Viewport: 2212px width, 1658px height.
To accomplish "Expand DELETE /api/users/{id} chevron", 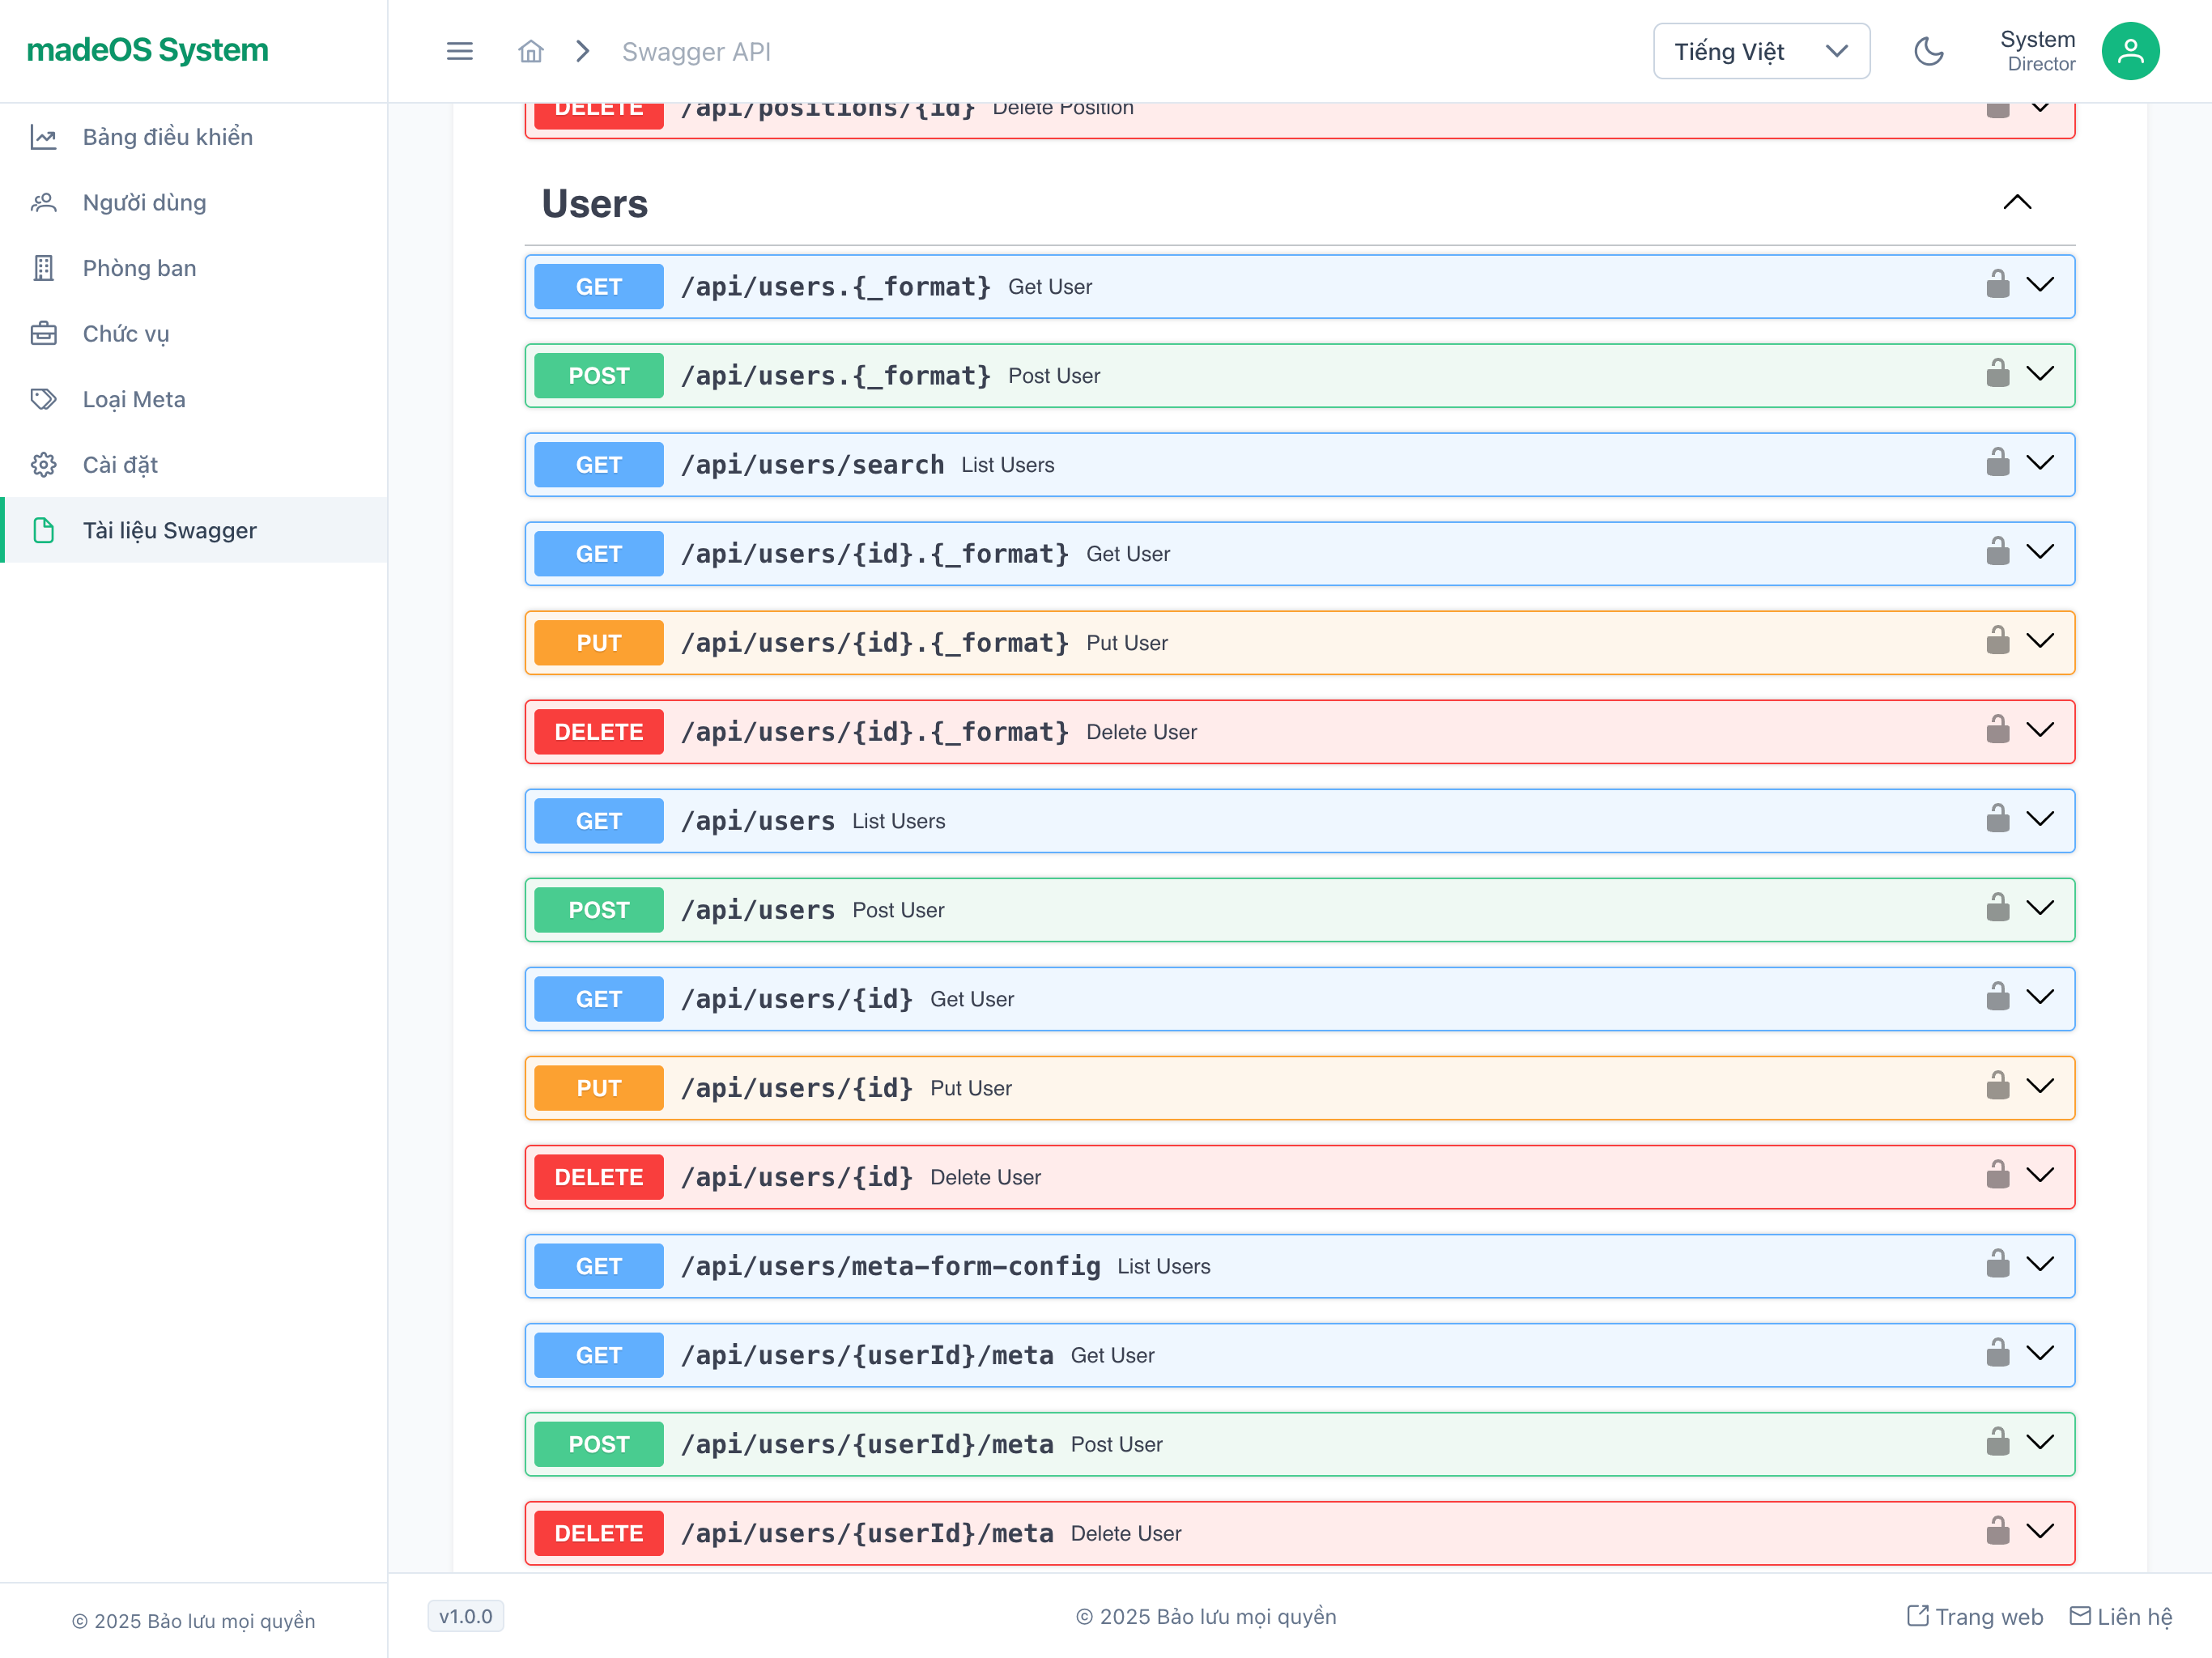I will pyautogui.click(x=2040, y=1175).
